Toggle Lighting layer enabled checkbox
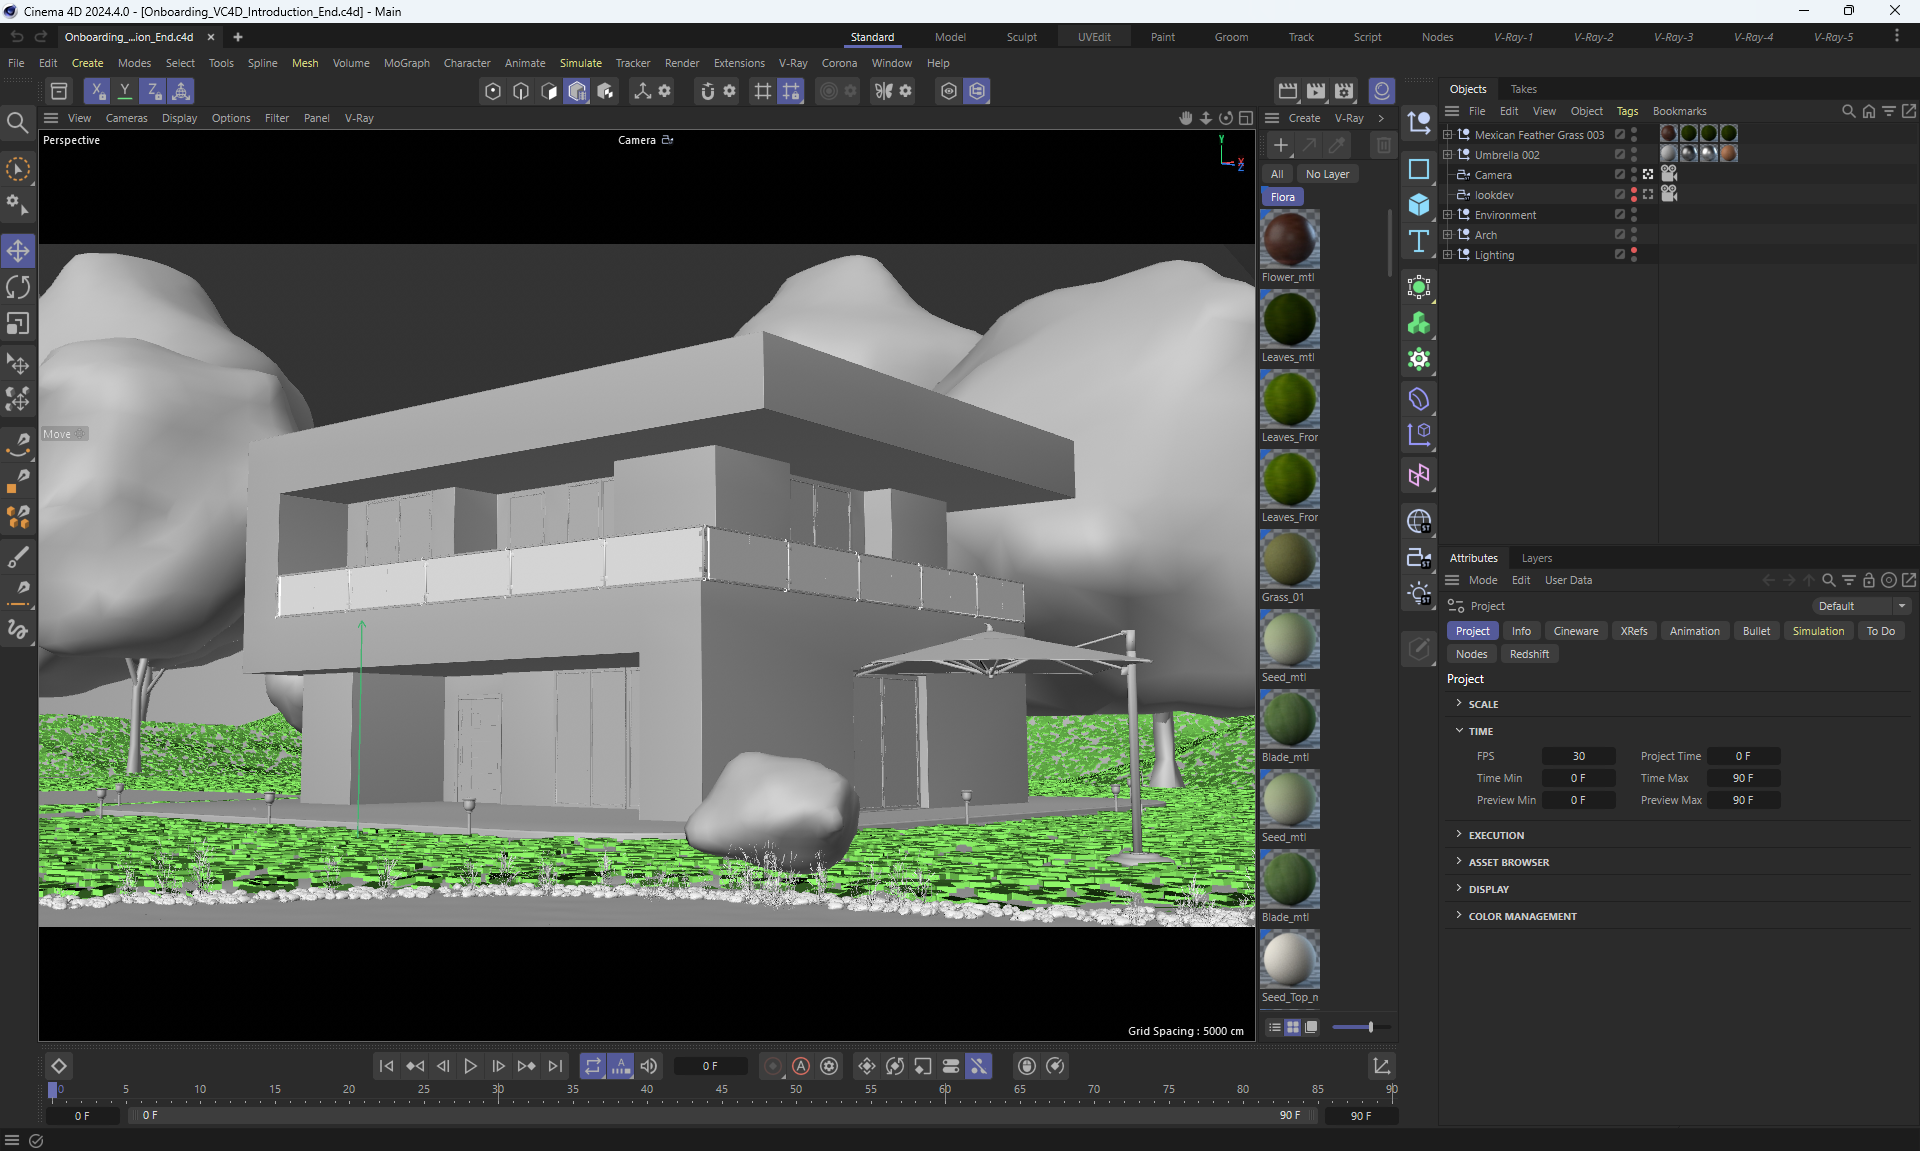The width and height of the screenshot is (1920, 1151). tap(1620, 255)
